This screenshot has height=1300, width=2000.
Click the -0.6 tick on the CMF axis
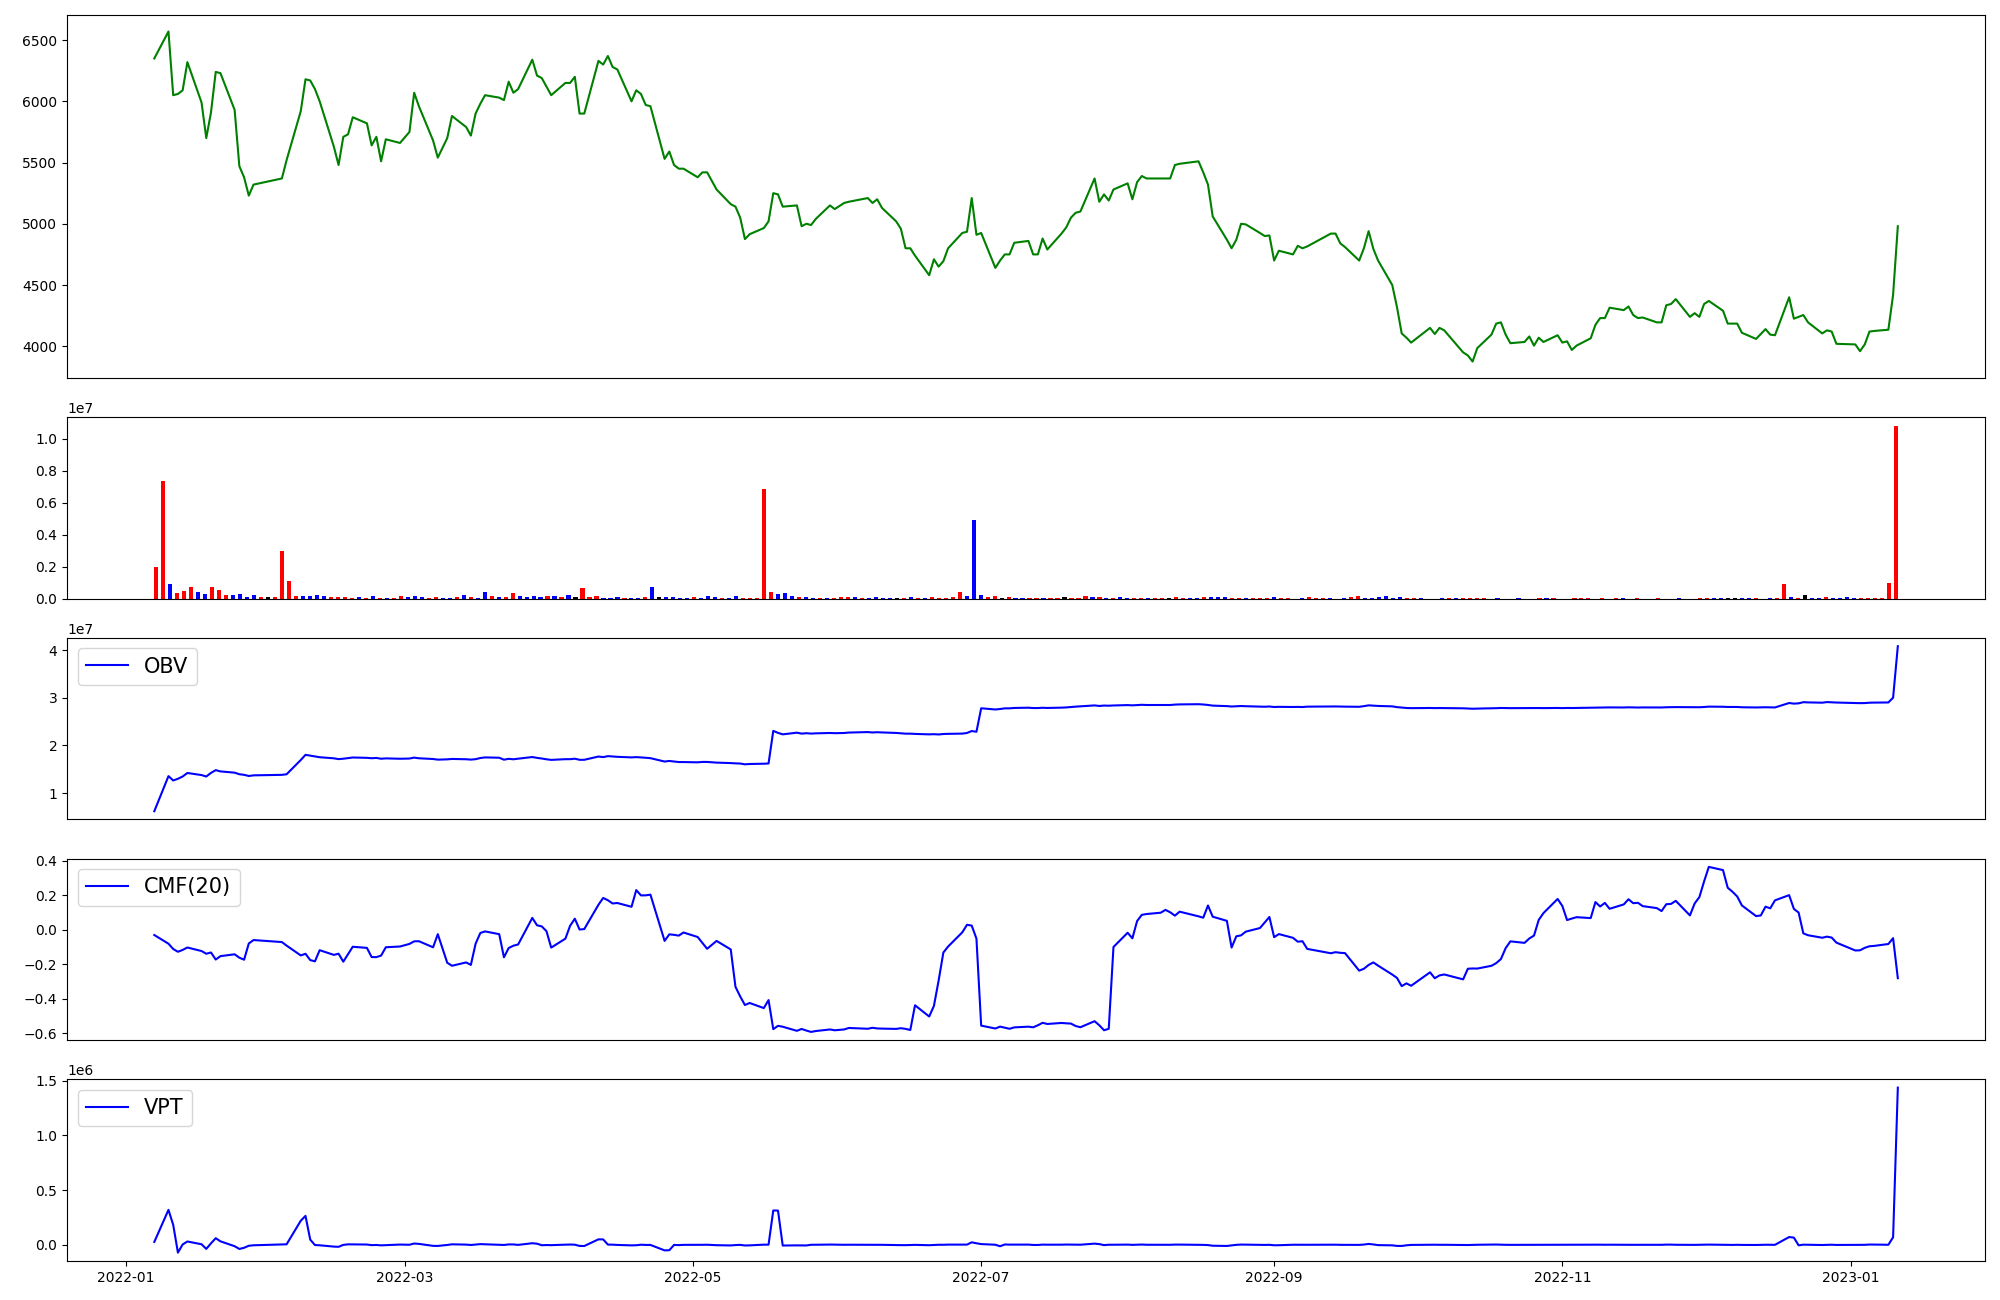[x=42, y=1034]
